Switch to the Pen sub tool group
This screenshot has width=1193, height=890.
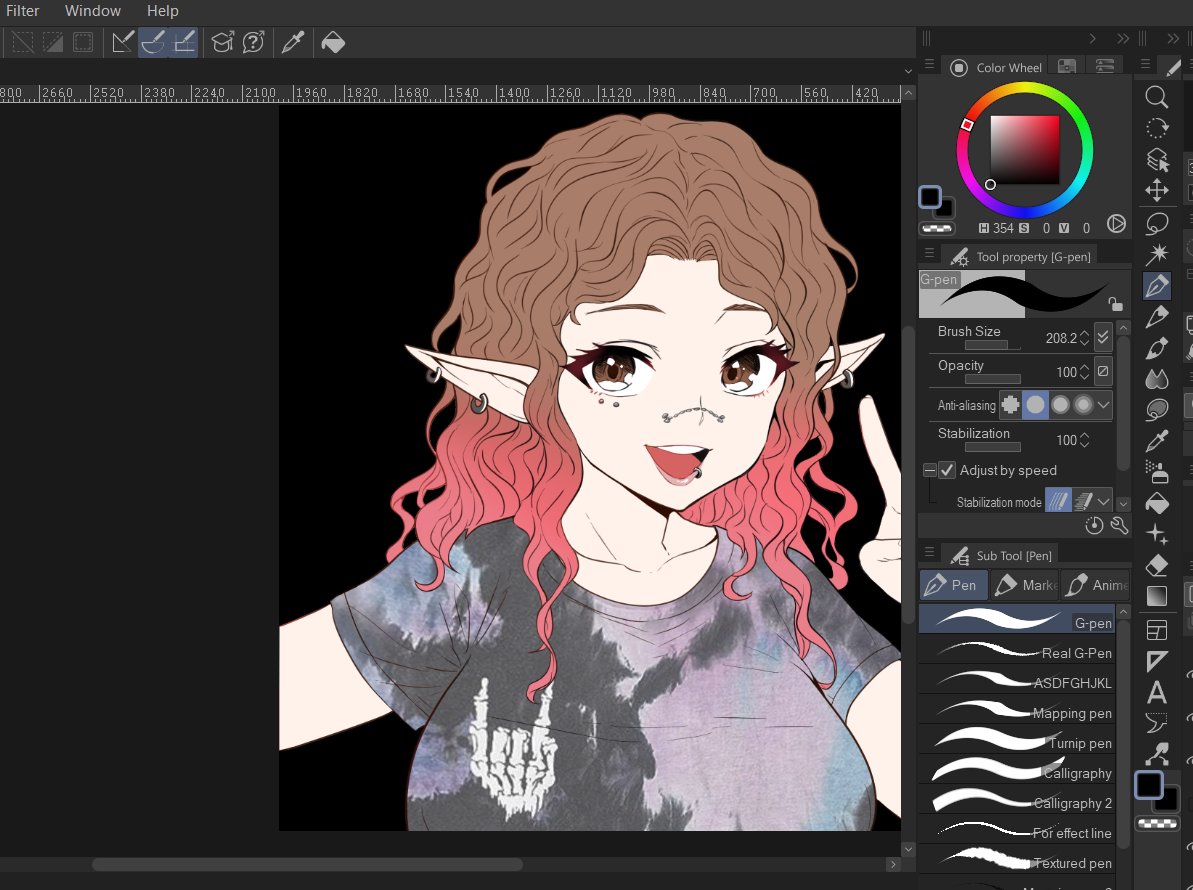(953, 585)
